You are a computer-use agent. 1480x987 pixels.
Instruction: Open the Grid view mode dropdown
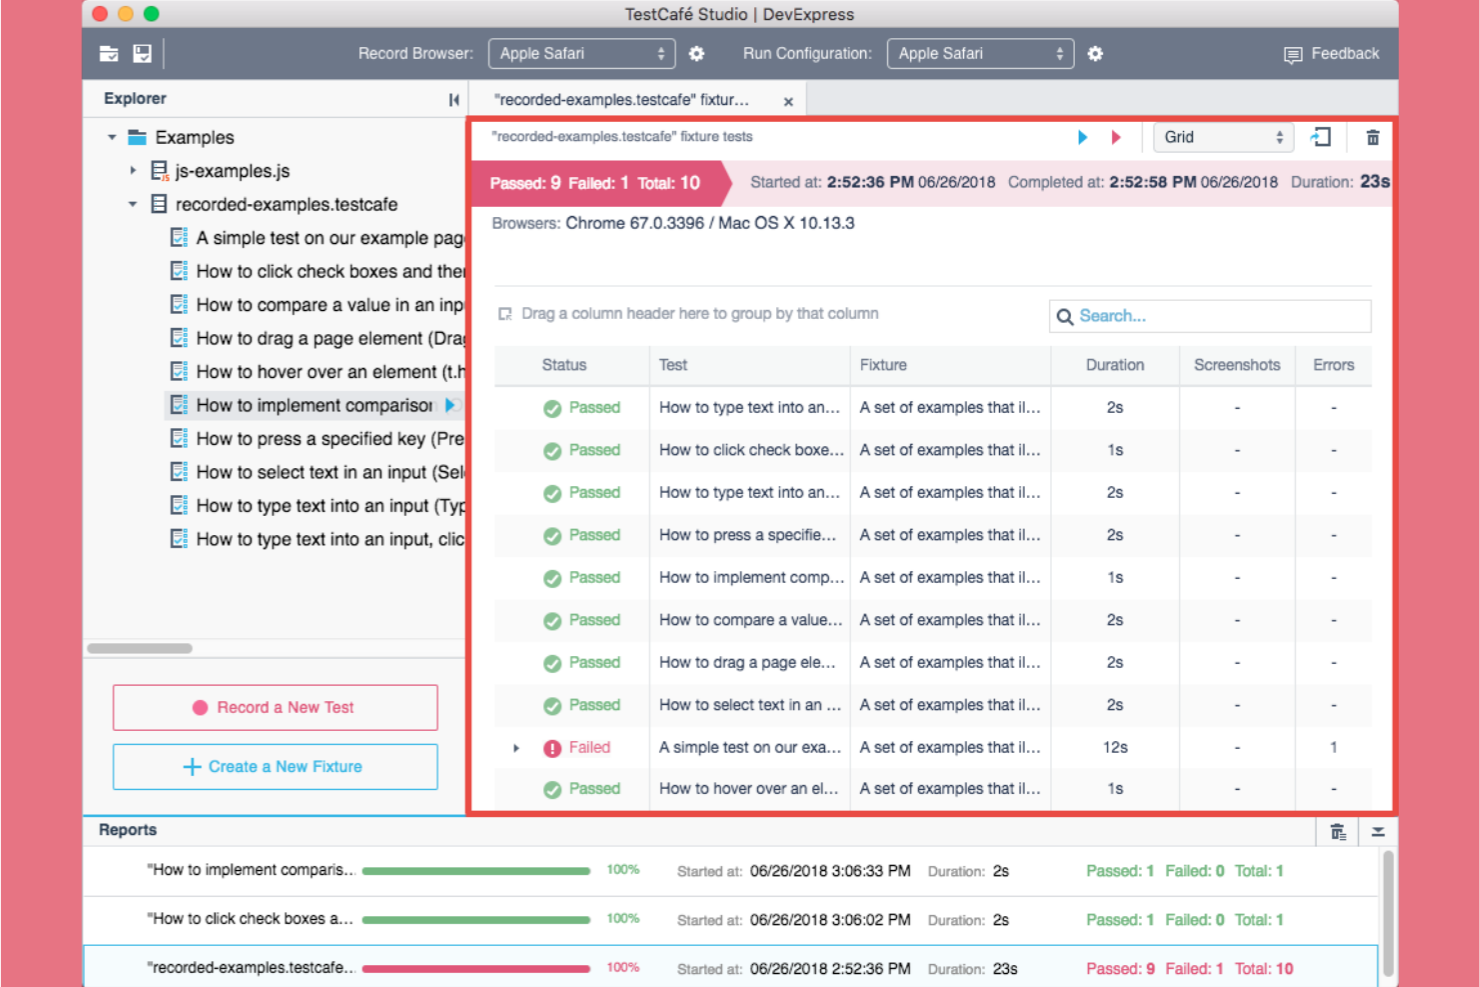coord(1223,137)
